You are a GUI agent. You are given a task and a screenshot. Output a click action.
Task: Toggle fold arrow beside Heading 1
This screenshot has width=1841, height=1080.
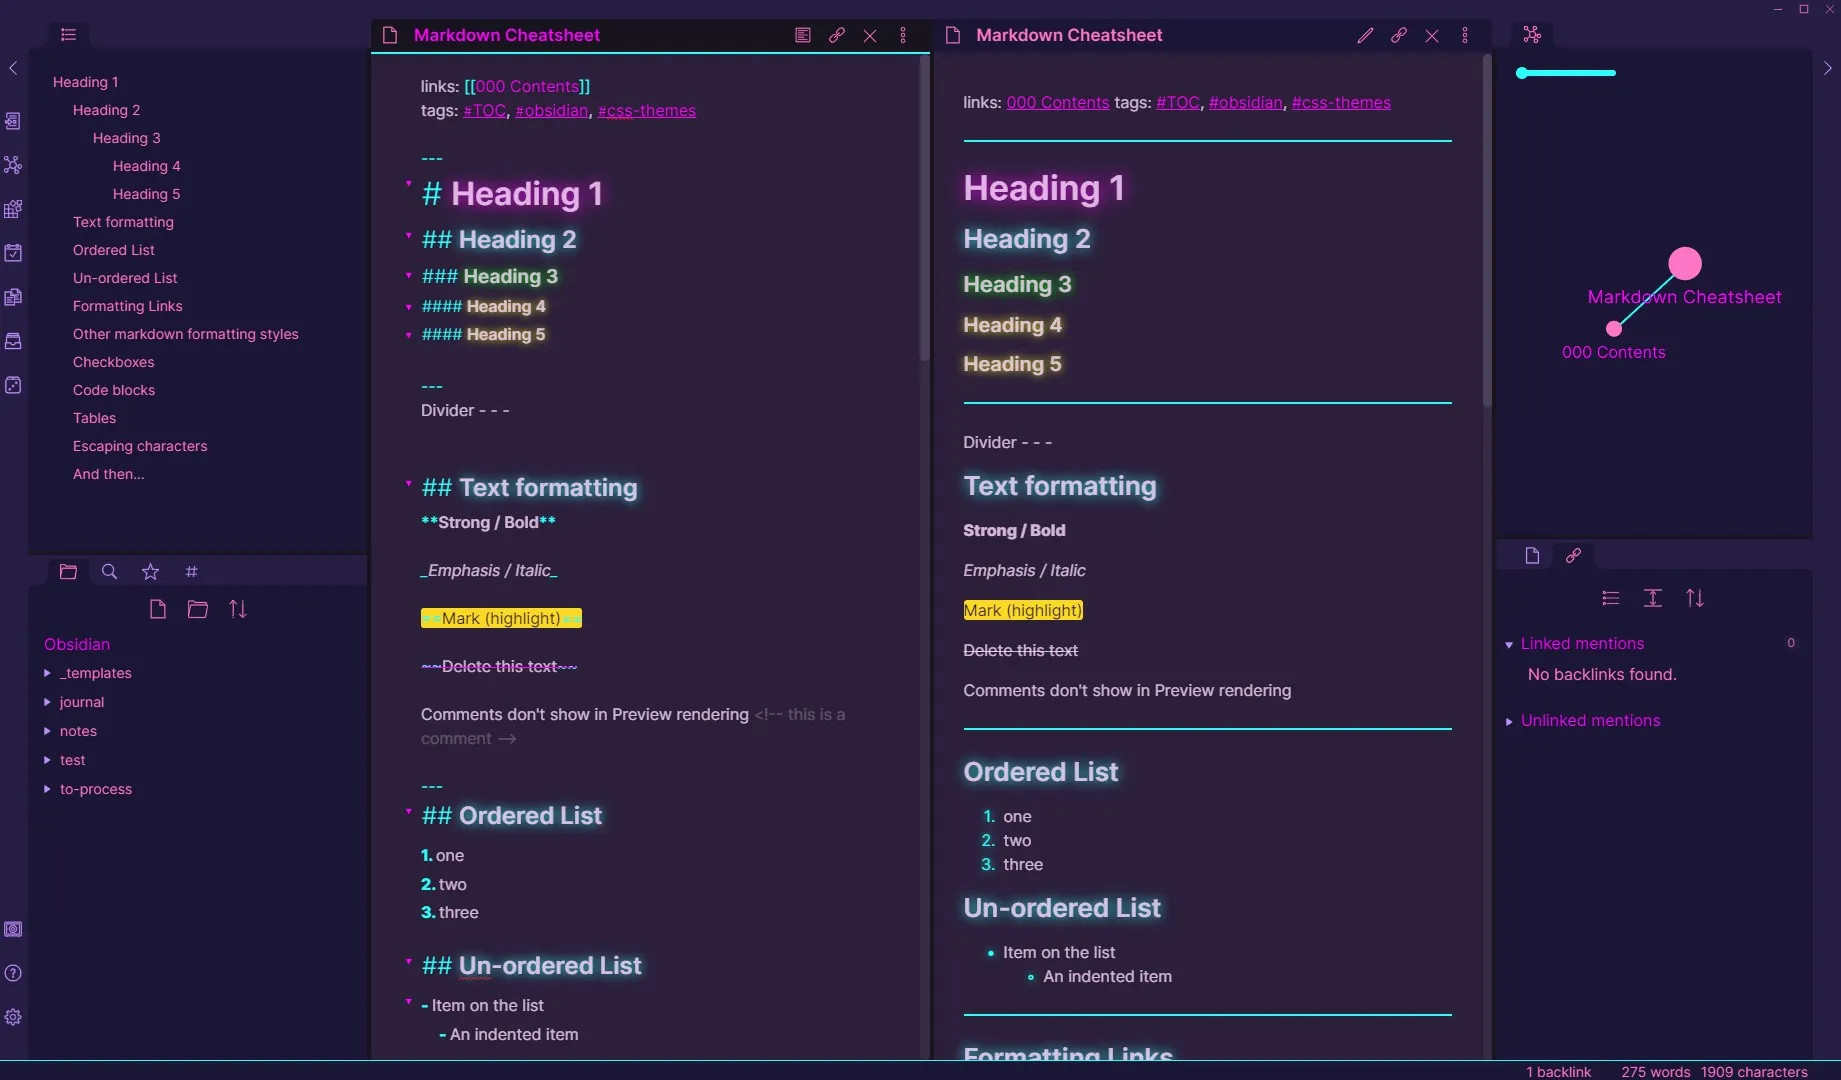[408, 184]
